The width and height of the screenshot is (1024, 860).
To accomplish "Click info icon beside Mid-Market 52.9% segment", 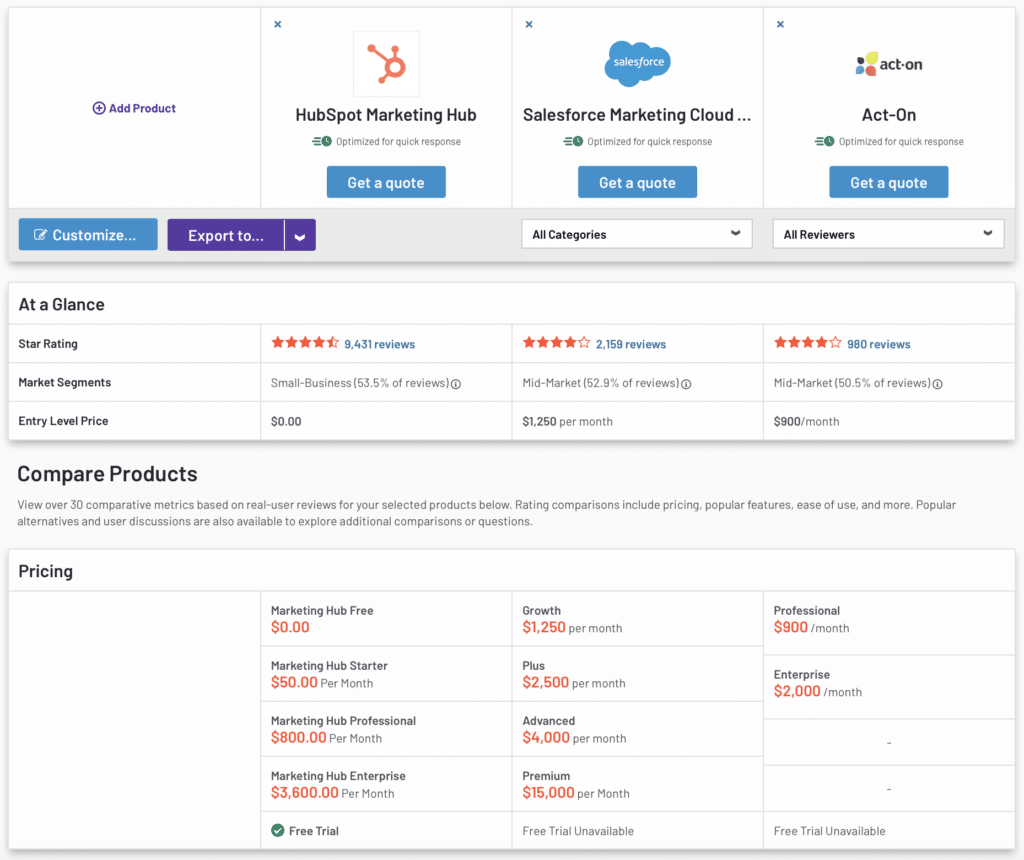I will click(x=686, y=384).
